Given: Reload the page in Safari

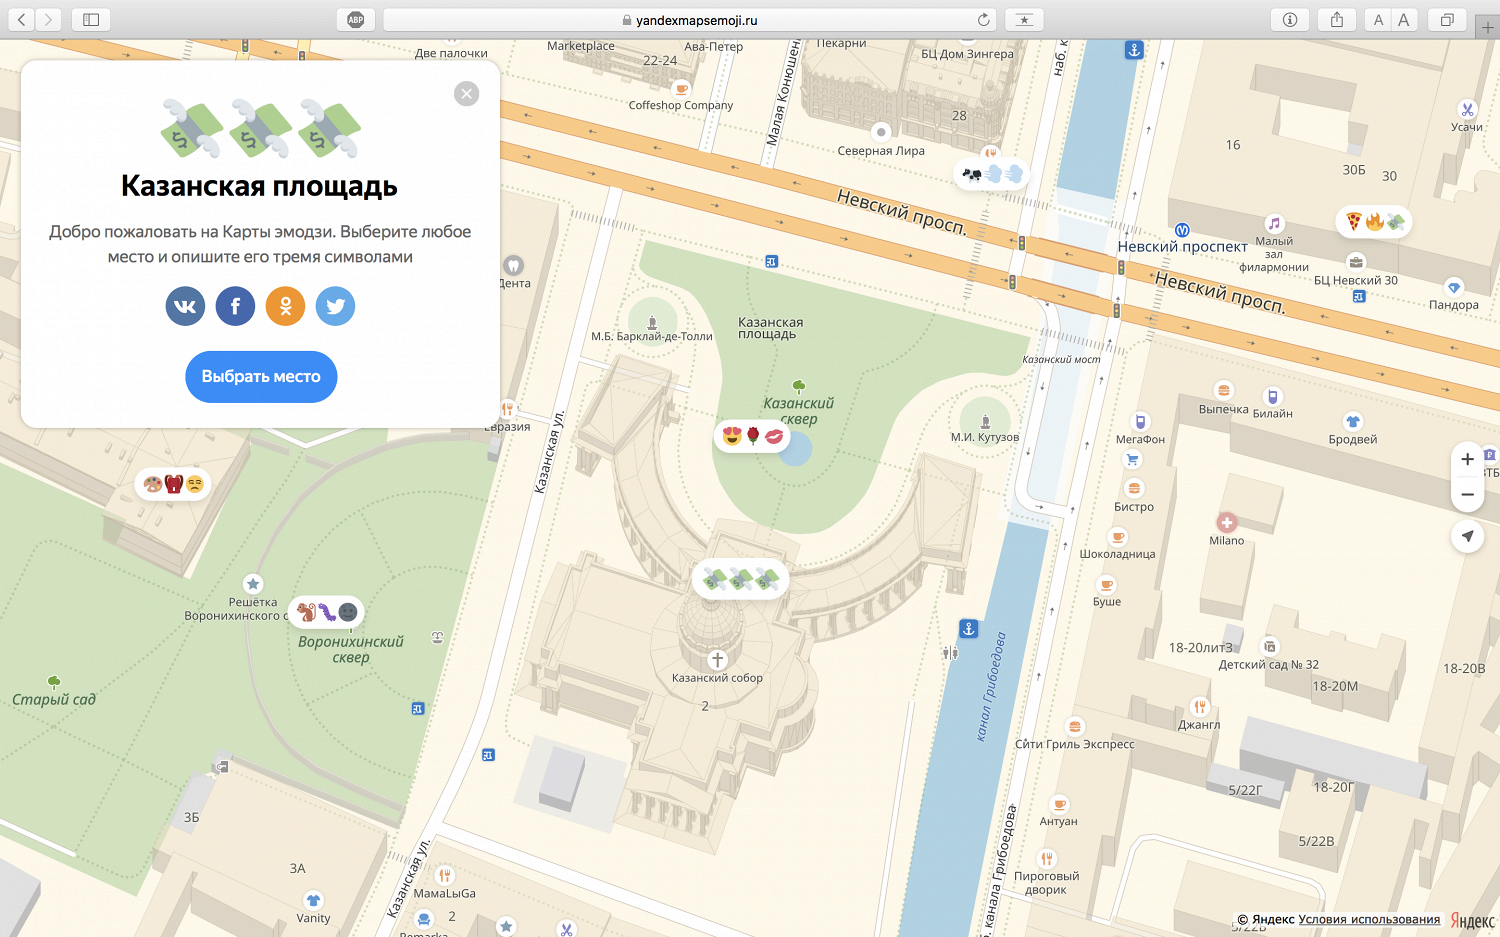Looking at the screenshot, I should pyautogui.click(x=984, y=20).
